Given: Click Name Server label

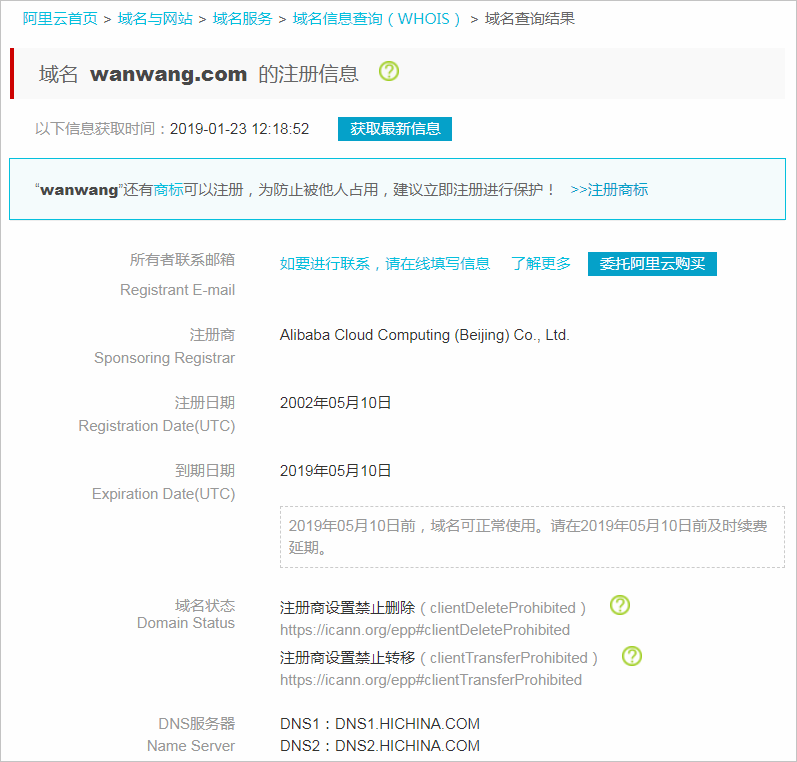Looking at the screenshot, I should [x=191, y=746].
